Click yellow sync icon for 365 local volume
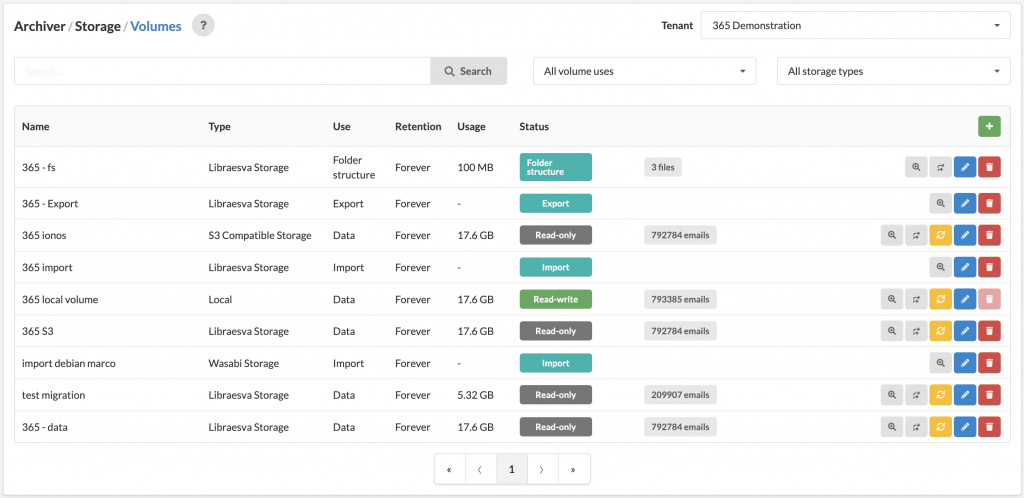 point(940,300)
